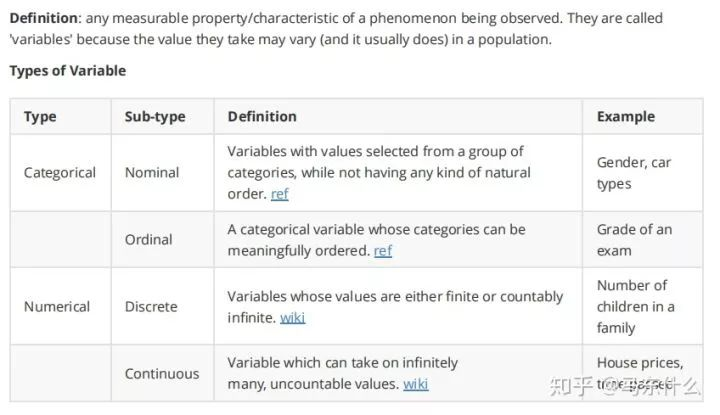Viewport: 720px width, 415px height.
Task: Select the Nominal sub-type cell
Action: click(x=152, y=172)
